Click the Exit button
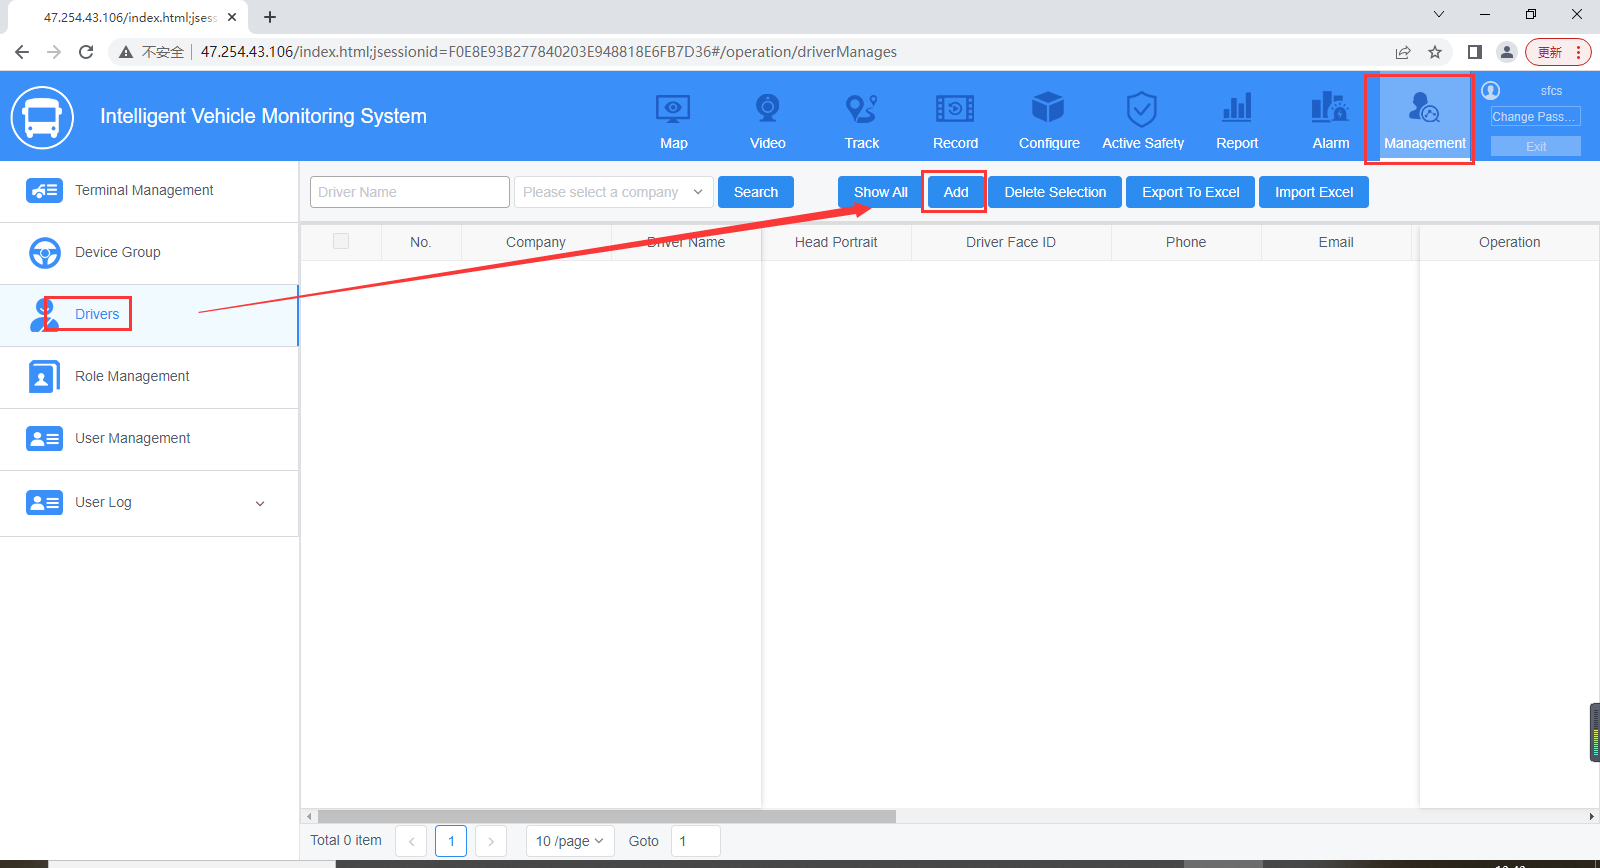The height and width of the screenshot is (868, 1600). click(x=1536, y=146)
